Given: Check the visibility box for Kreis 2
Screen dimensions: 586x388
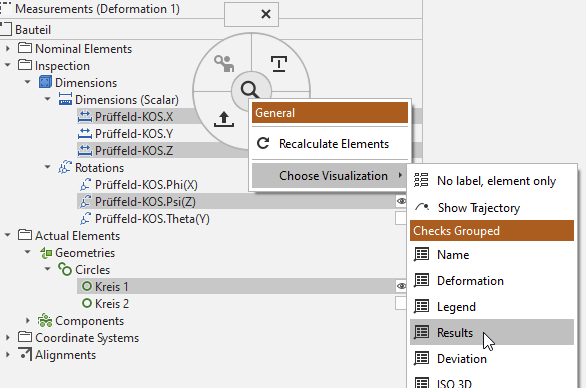Looking at the screenshot, I should tap(401, 303).
